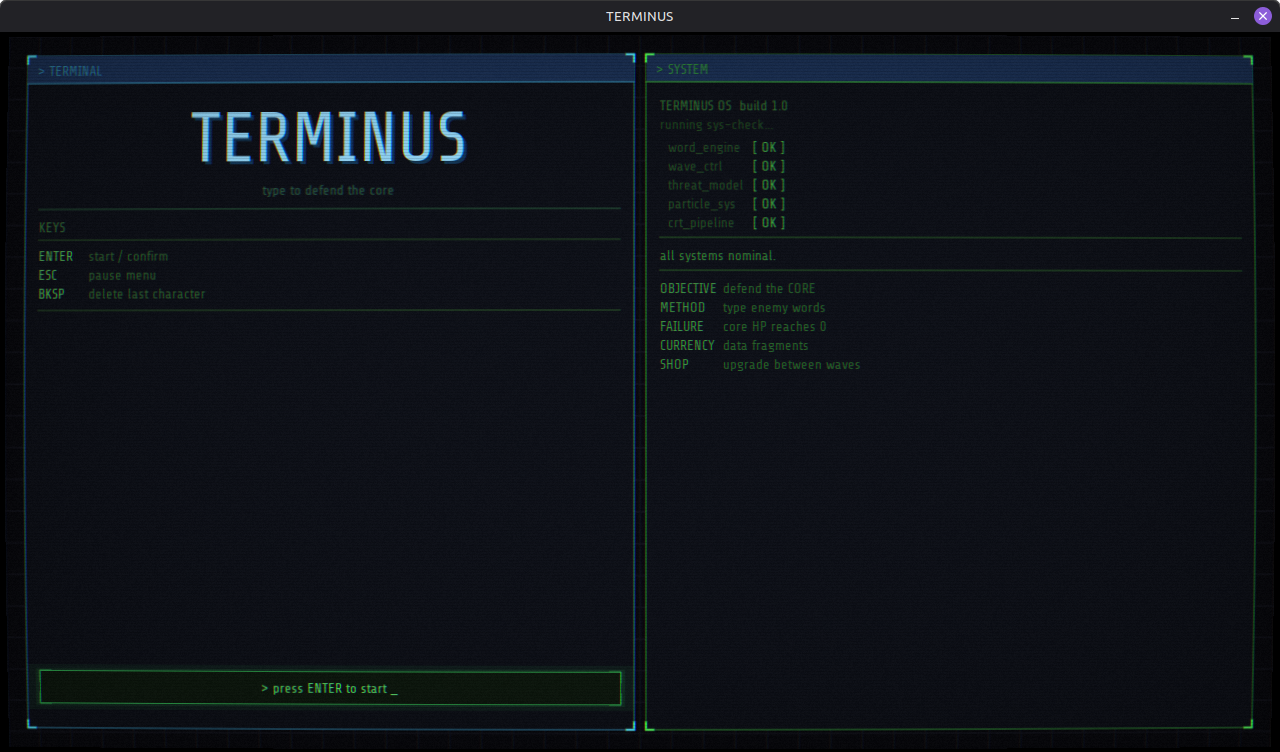This screenshot has height=752, width=1280.
Task: Click 'type enemy words' text
Action: [774, 308]
